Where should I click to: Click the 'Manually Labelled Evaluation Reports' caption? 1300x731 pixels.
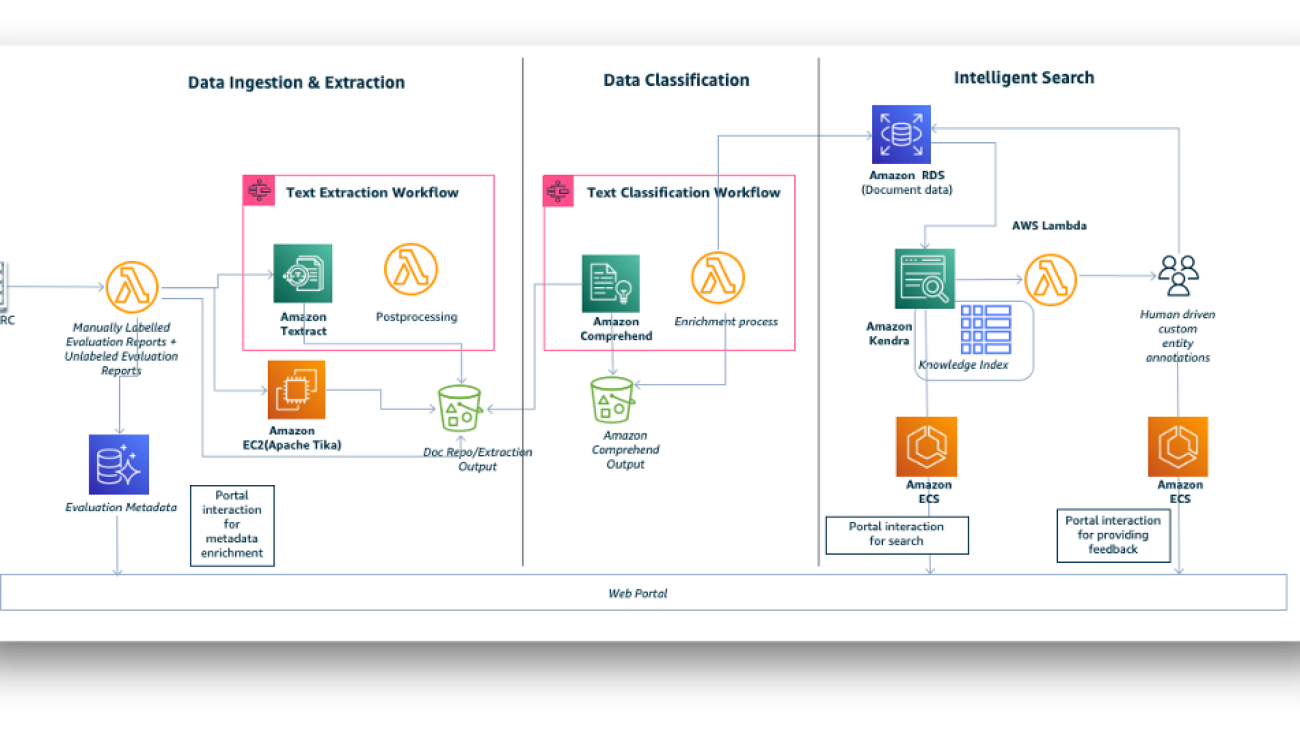click(121, 348)
